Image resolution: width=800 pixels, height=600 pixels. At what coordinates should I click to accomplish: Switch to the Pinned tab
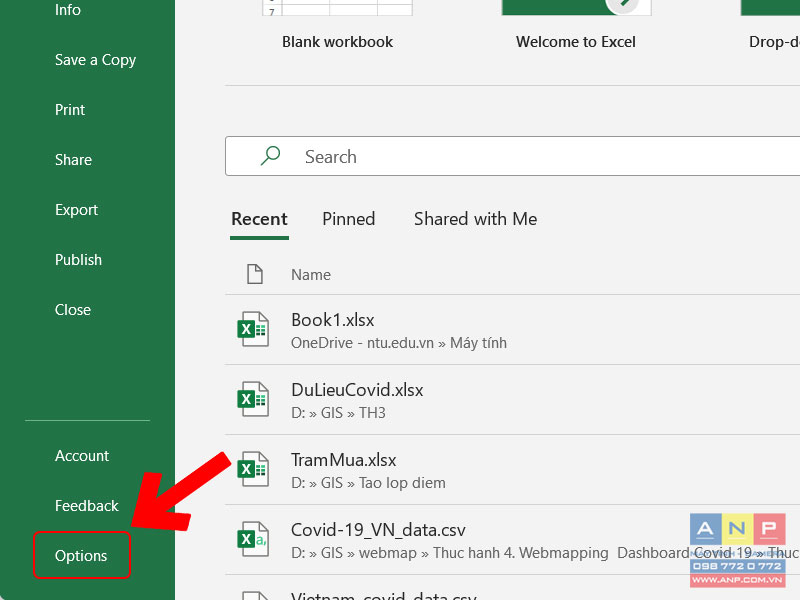point(348,219)
